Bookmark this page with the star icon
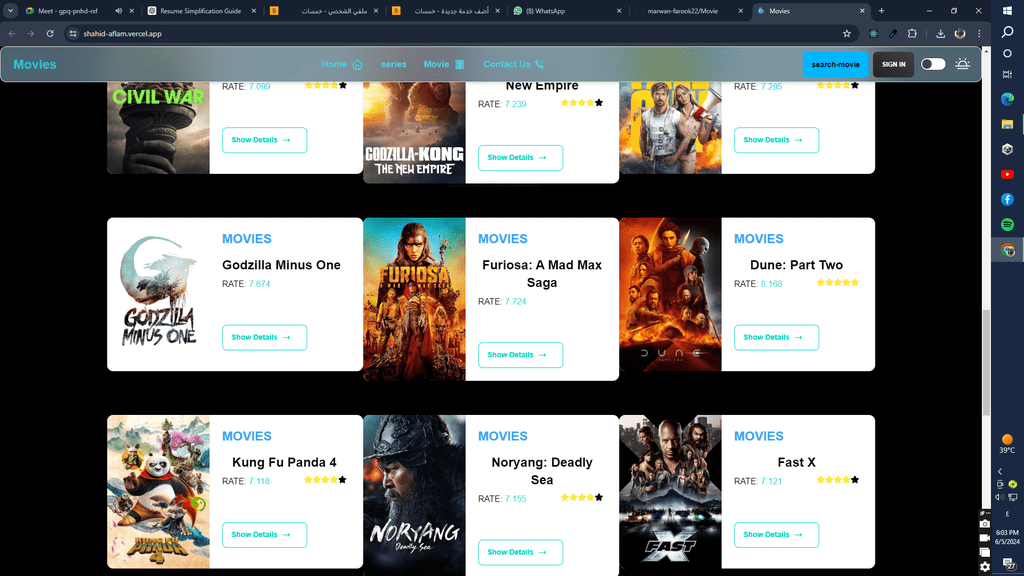This screenshot has width=1024, height=576. coord(847,33)
